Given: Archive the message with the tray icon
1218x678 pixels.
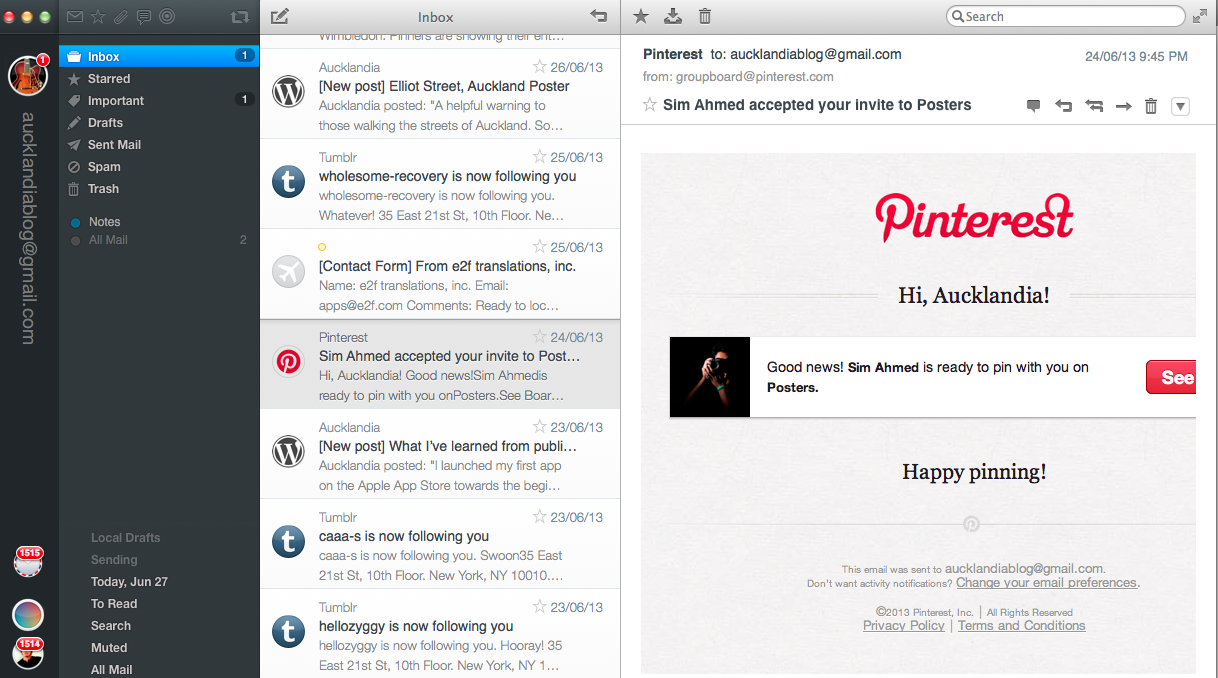Looking at the screenshot, I should click(x=673, y=16).
